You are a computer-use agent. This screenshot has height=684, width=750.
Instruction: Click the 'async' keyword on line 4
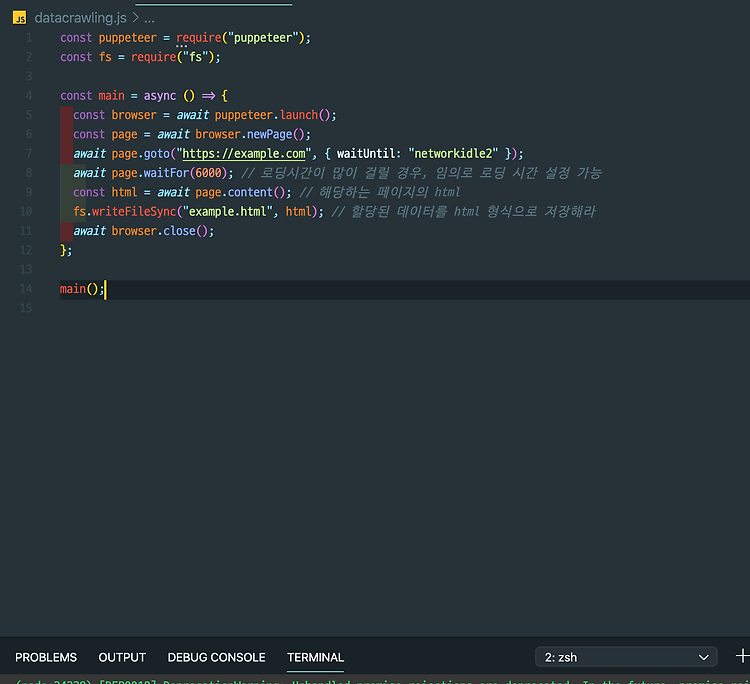(160, 96)
